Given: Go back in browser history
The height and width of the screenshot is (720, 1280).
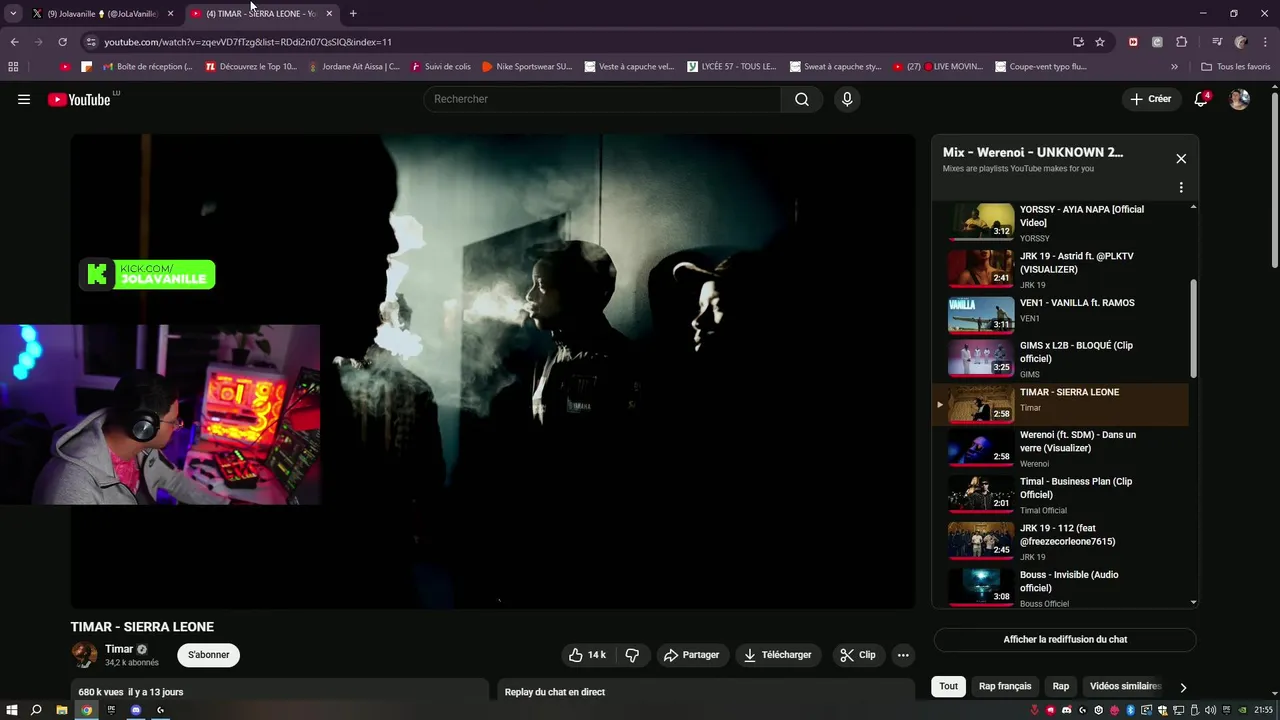Looking at the screenshot, I should pyautogui.click(x=14, y=42).
